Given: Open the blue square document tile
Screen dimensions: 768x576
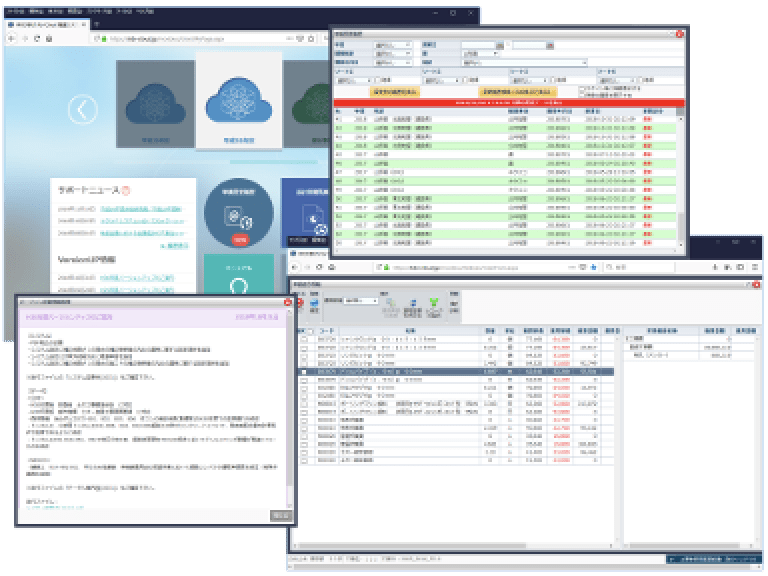Looking at the screenshot, I should (x=306, y=213).
